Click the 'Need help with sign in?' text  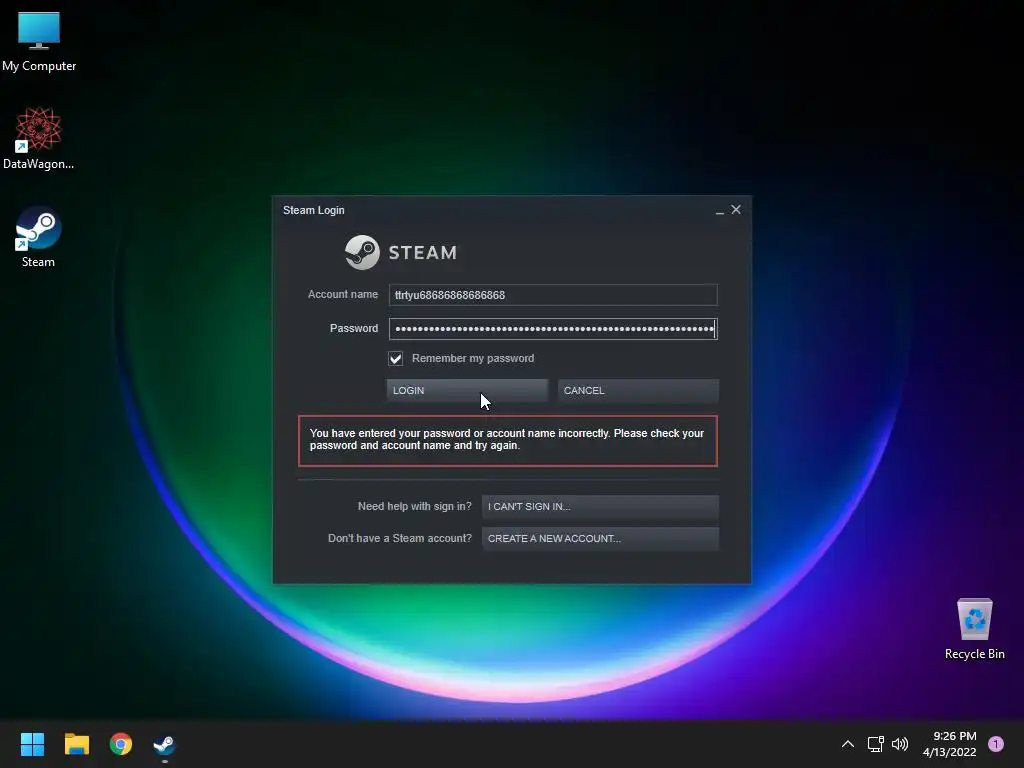click(415, 506)
